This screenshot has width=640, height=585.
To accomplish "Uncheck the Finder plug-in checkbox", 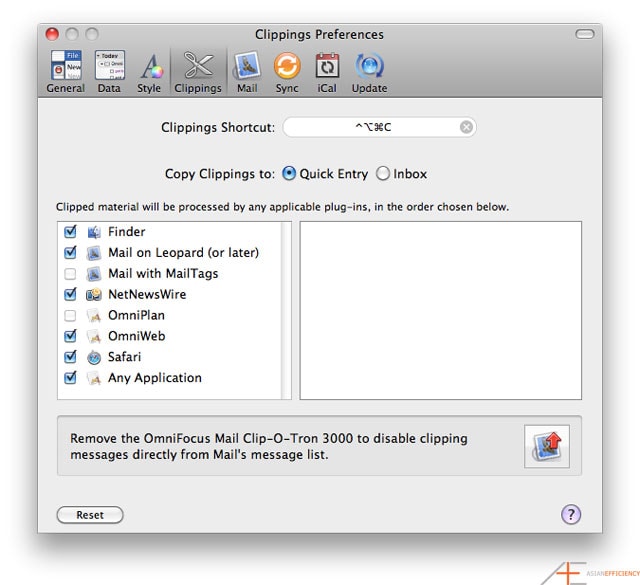I will (x=70, y=232).
